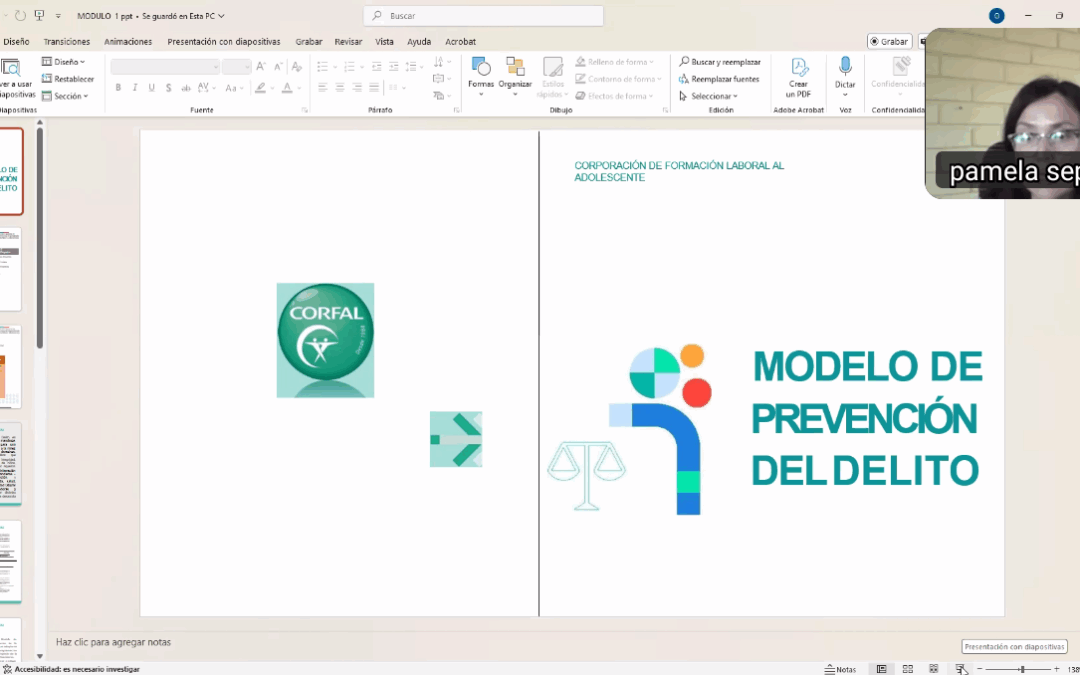Open the Grabar tab
1080x675 pixels.
(x=309, y=42)
